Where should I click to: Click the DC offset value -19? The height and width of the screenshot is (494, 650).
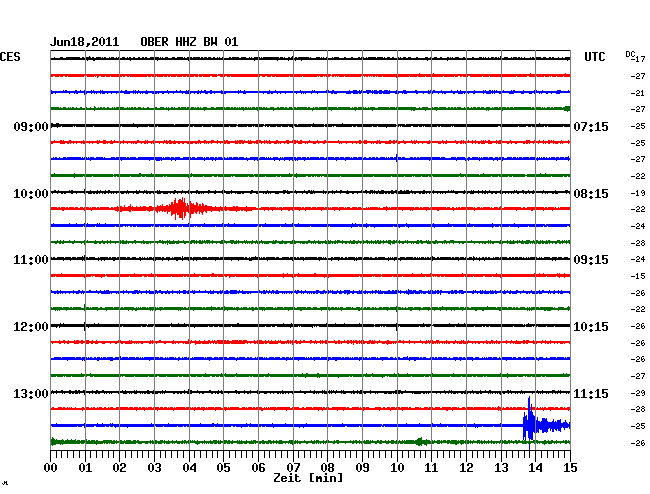tap(638, 193)
